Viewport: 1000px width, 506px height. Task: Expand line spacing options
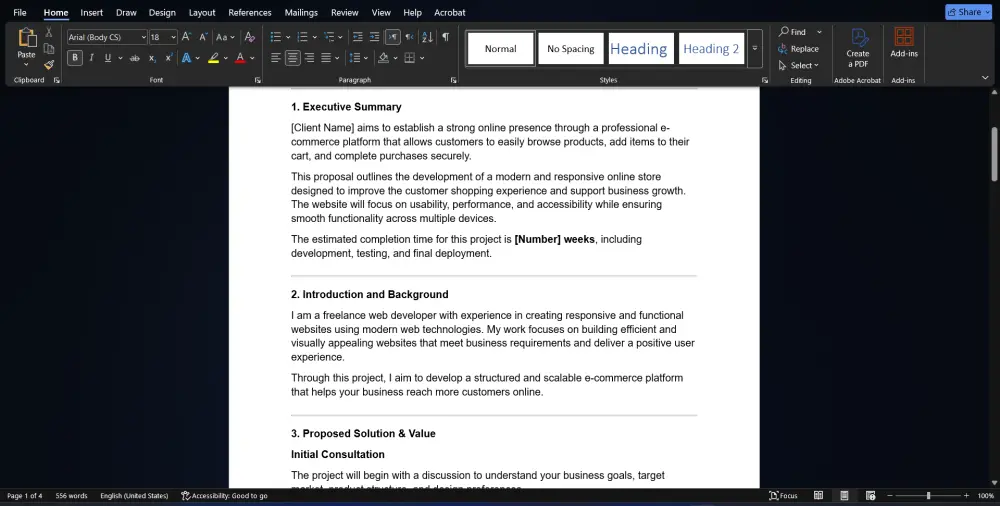point(358,58)
